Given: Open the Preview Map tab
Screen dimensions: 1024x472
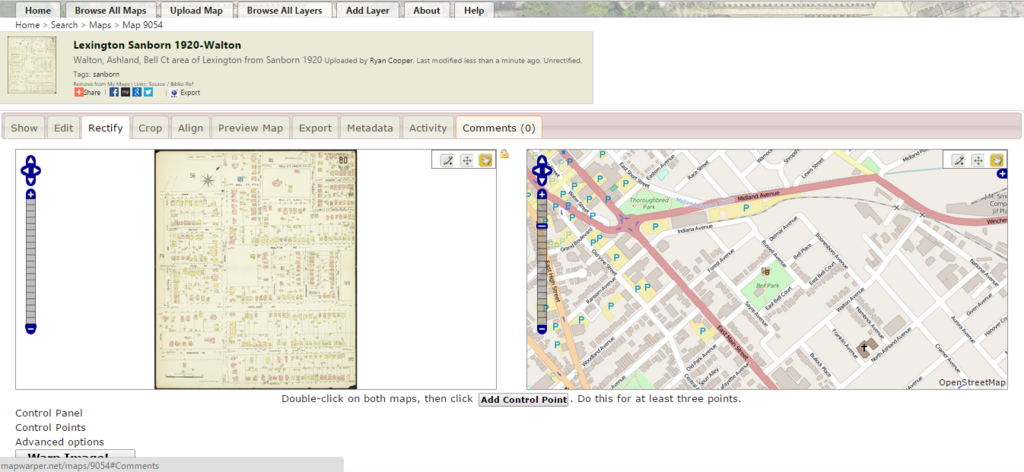Looking at the screenshot, I should tap(250, 128).
